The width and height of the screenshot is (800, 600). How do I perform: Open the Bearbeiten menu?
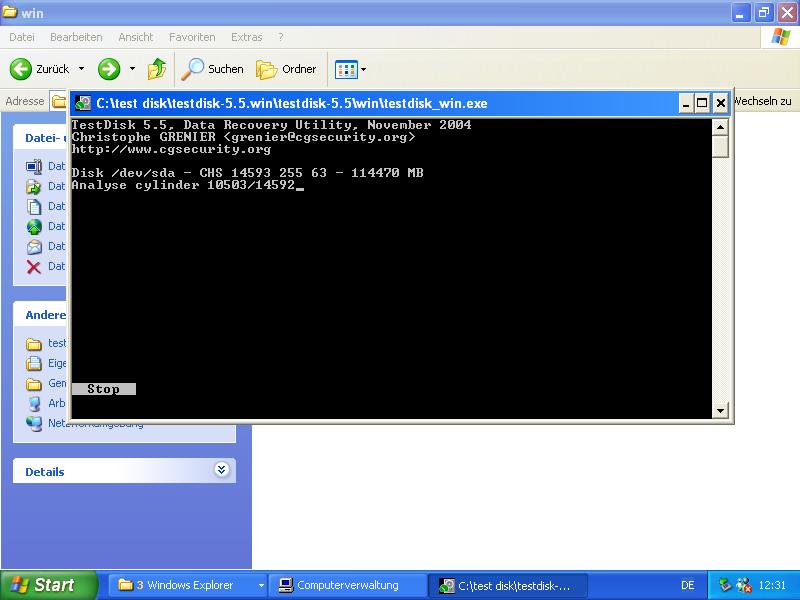tap(76, 37)
